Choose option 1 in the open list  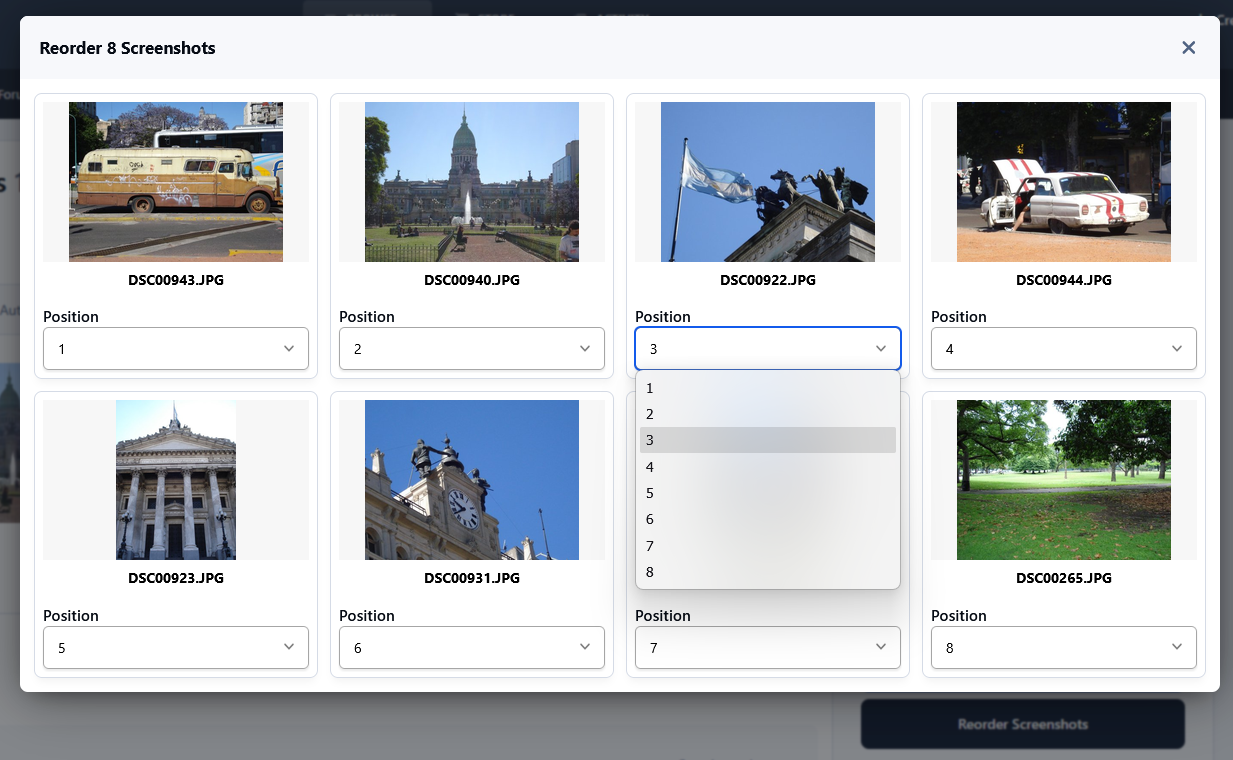point(768,388)
